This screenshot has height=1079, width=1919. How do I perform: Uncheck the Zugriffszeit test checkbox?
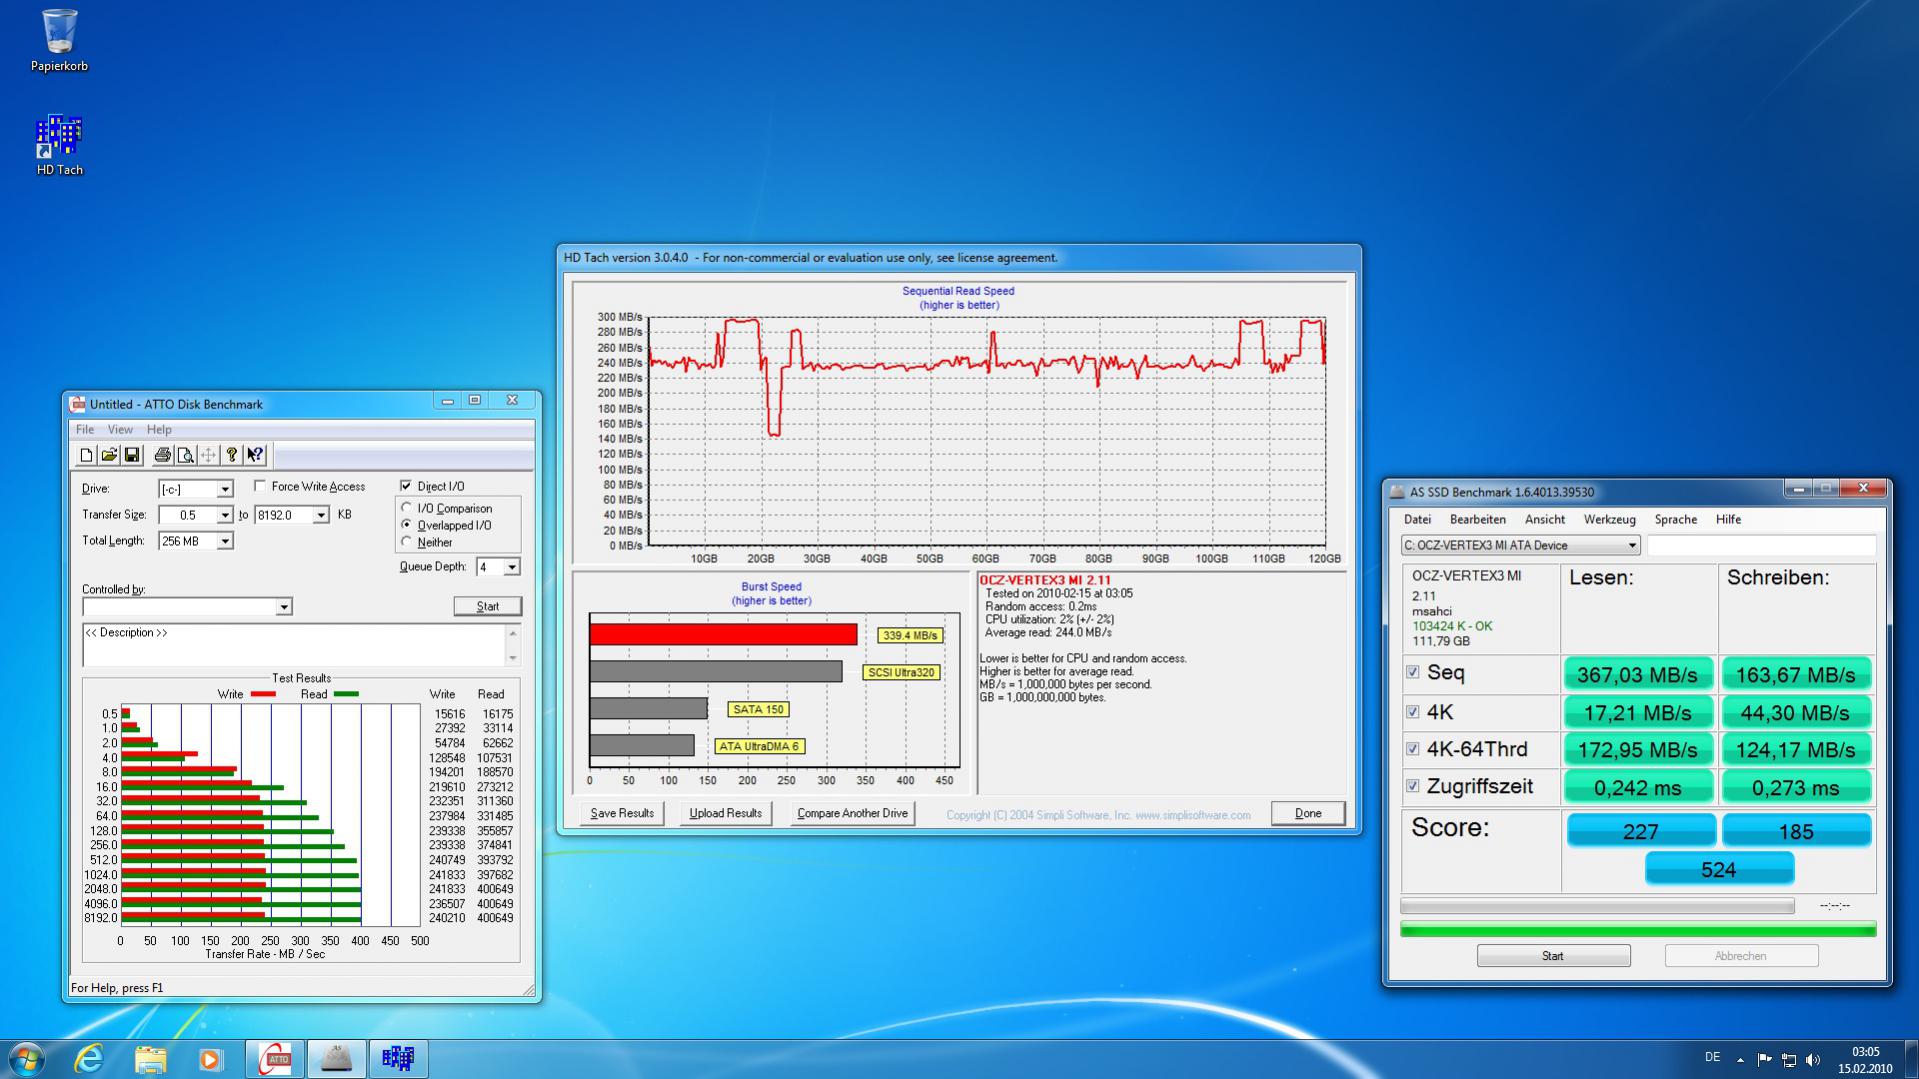click(1413, 786)
